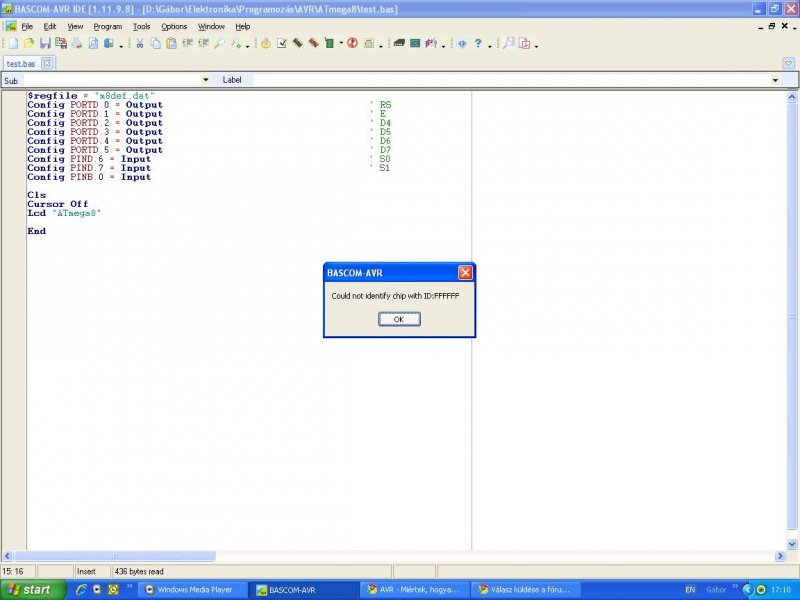Click the red circular stop icon
The height and width of the screenshot is (600, 800).
(352, 43)
